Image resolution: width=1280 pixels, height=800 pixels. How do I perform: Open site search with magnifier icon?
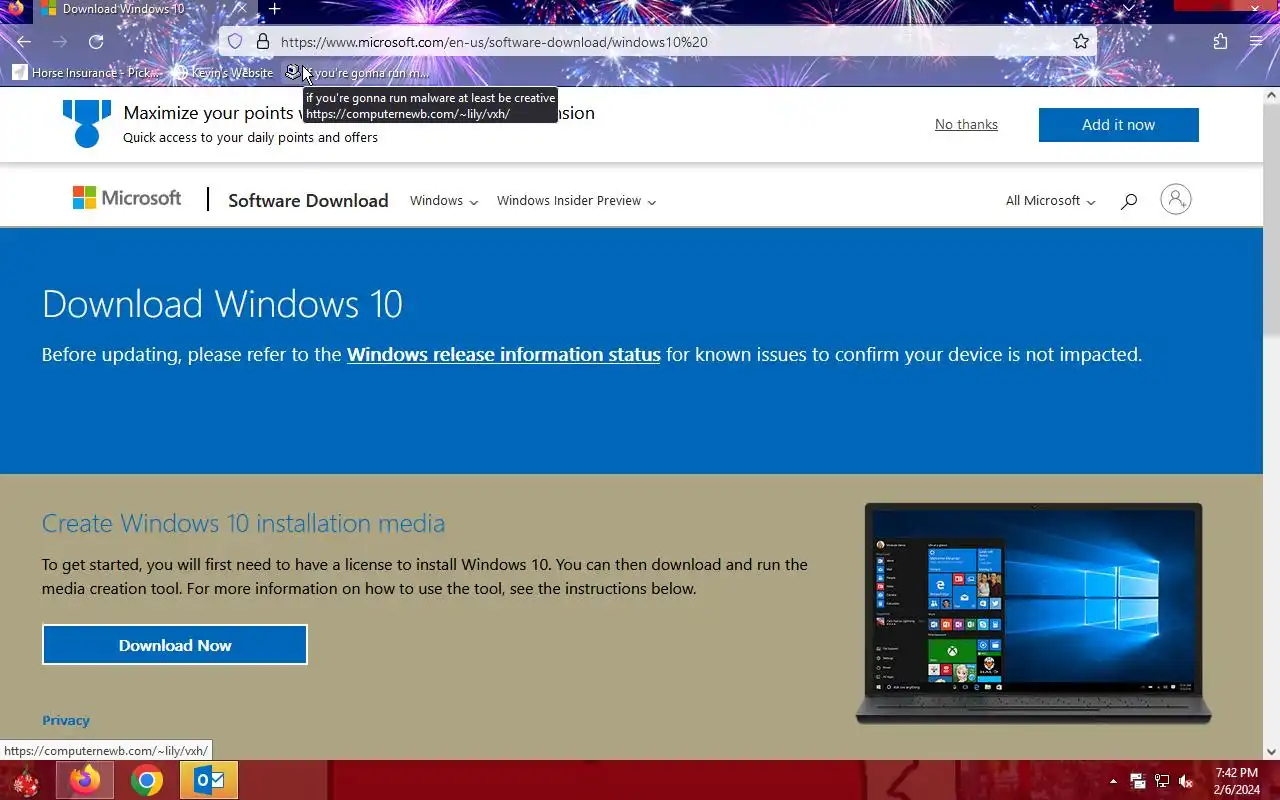(1129, 200)
